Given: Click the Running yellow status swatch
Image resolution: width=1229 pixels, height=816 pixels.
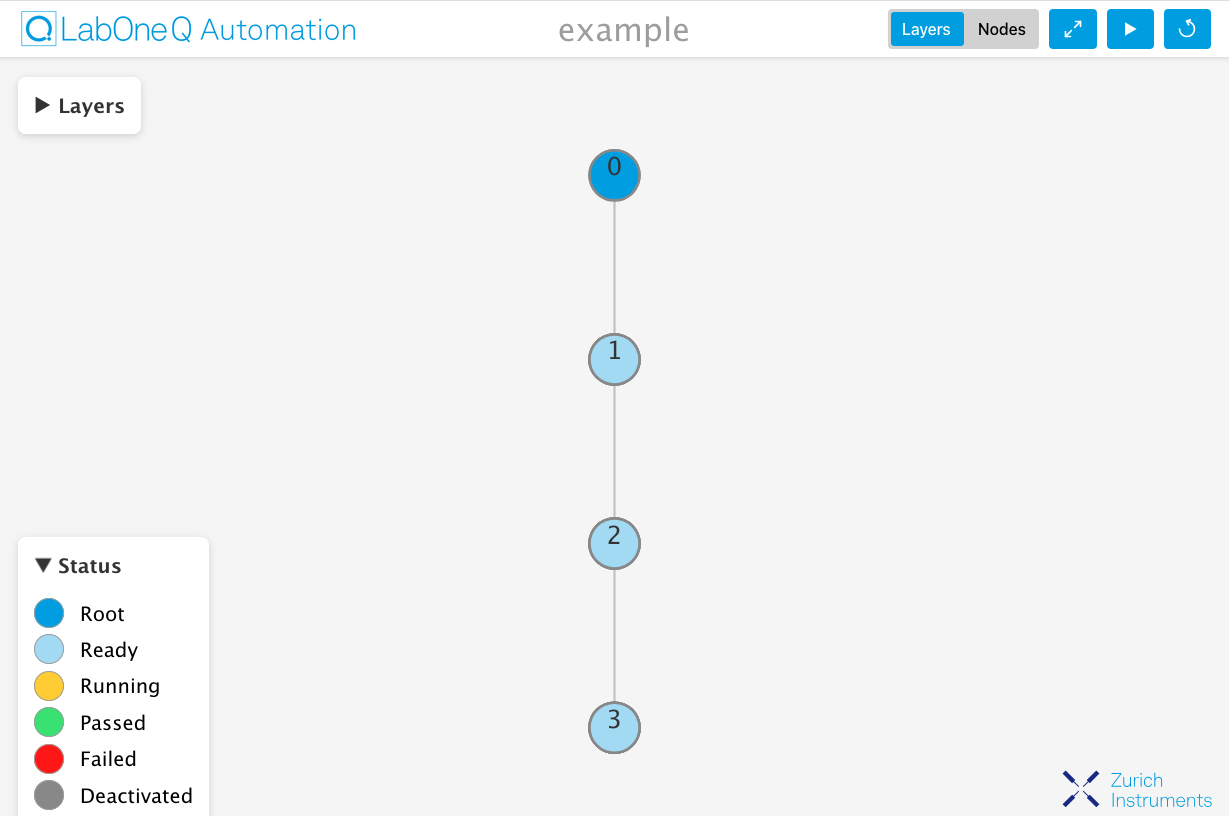Looking at the screenshot, I should pyautogui.click(x=49, y=686).
